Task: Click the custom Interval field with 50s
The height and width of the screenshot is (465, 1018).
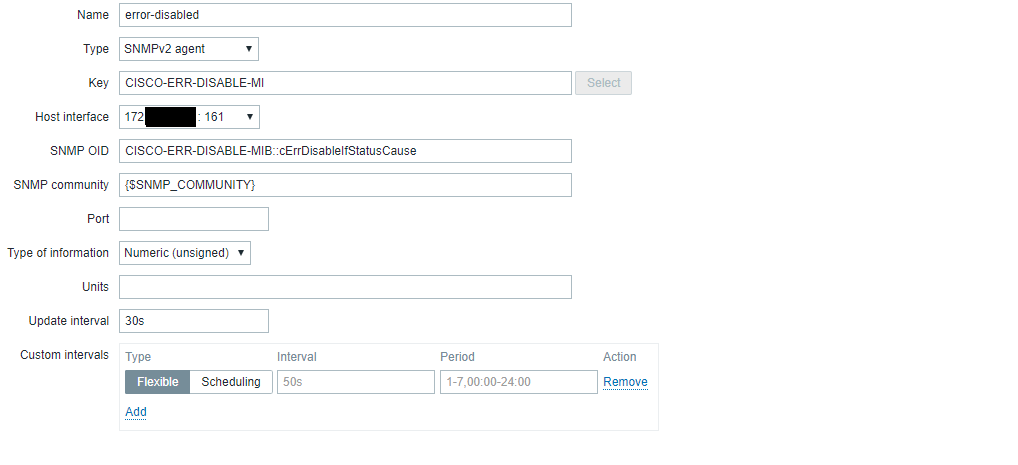Action: point(355,382)
